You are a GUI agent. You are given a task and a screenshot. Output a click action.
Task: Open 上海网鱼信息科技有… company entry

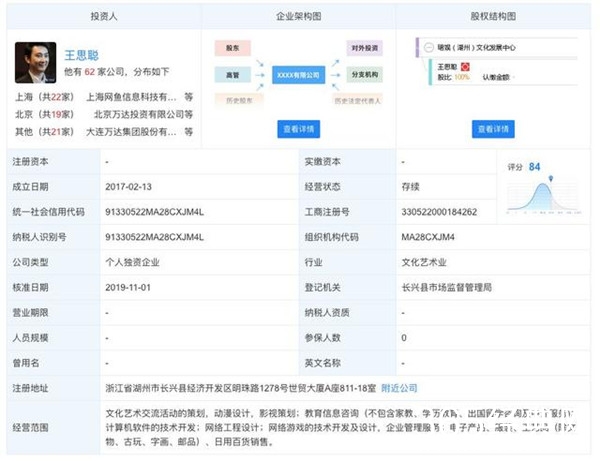point(131,97)
